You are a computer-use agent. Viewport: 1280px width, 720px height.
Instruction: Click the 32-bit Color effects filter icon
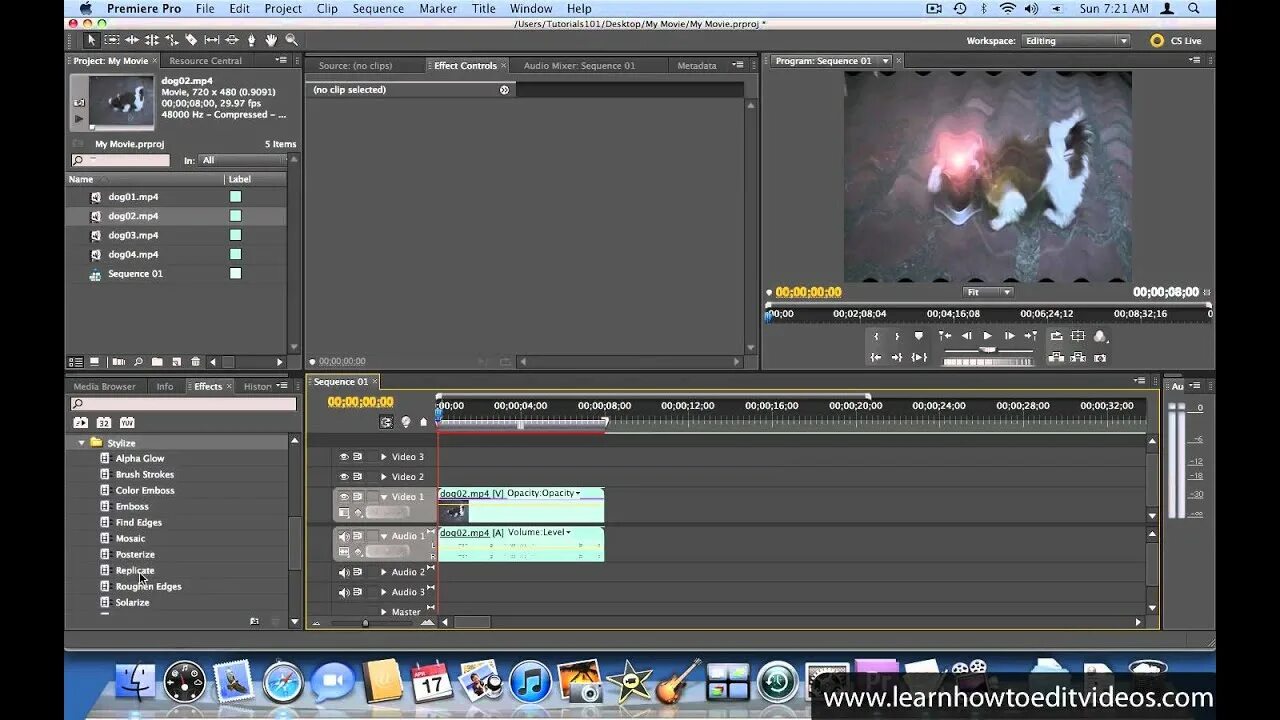pos(104,423)
